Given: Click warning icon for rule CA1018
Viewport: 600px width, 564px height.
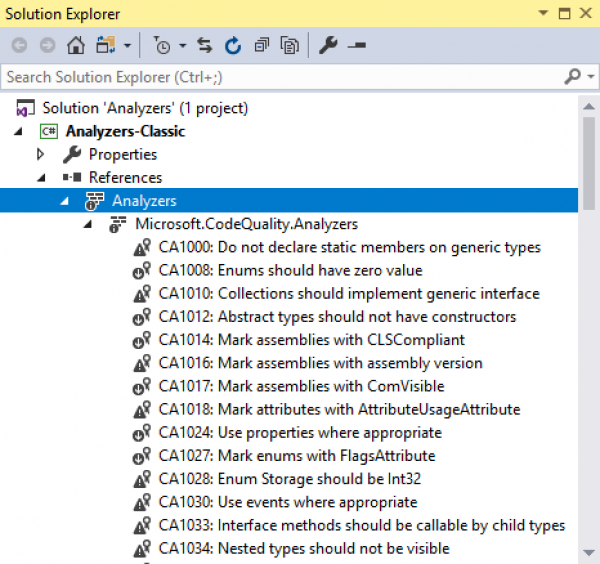Looking at the screenshot, I should (x=142, y=409).
